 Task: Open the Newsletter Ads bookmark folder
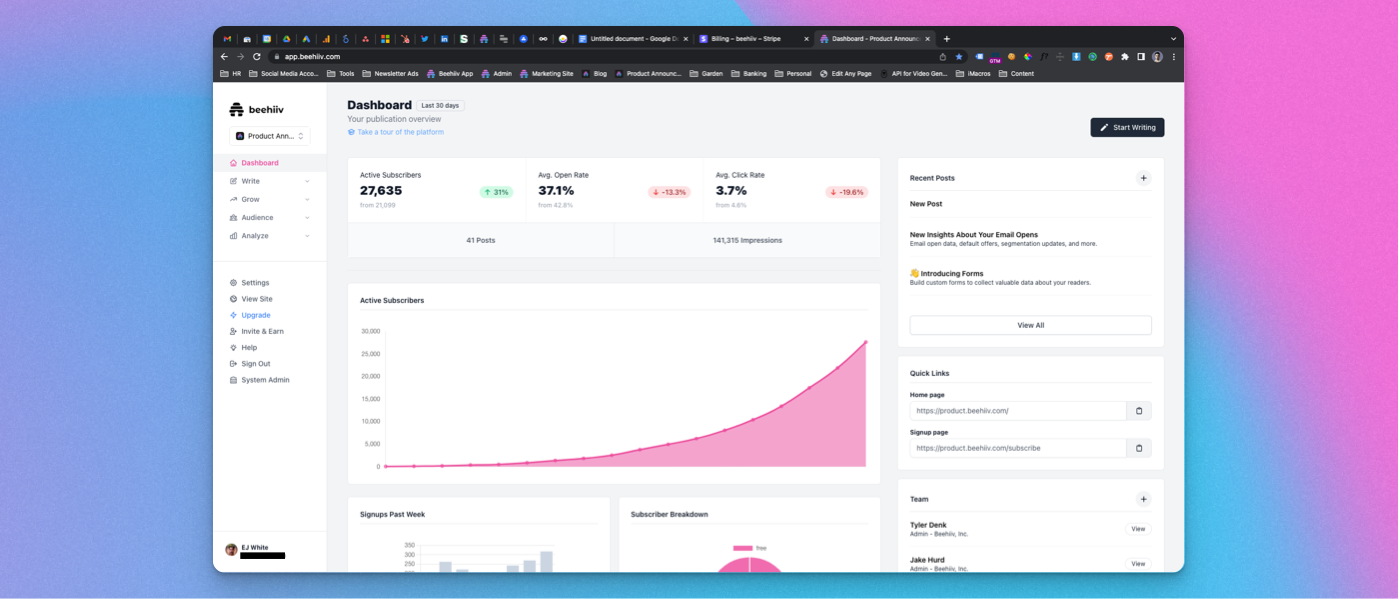[391, 73]
